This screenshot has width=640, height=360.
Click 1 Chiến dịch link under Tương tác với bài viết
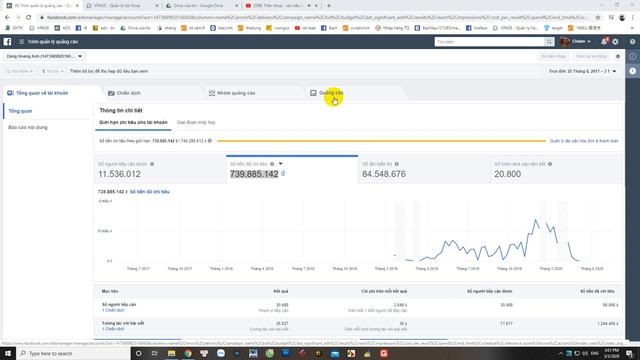point(113,329)
